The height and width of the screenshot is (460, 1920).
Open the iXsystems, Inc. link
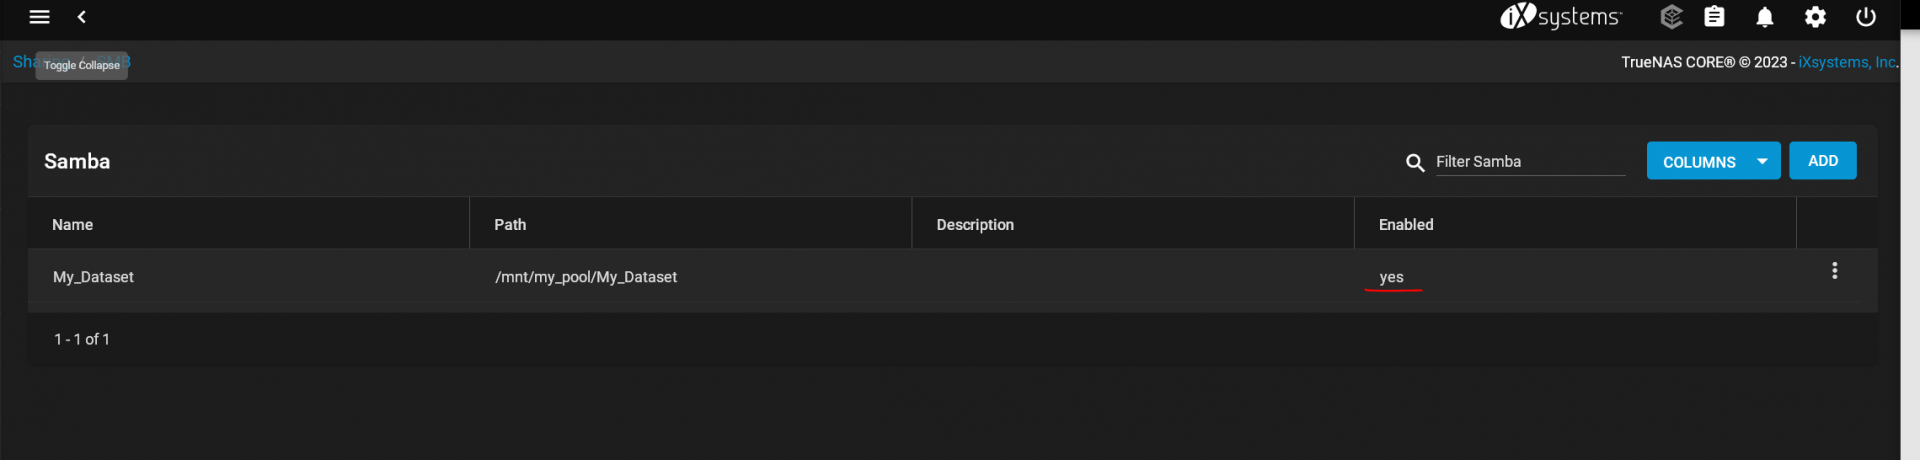[x=1847, y=62]
